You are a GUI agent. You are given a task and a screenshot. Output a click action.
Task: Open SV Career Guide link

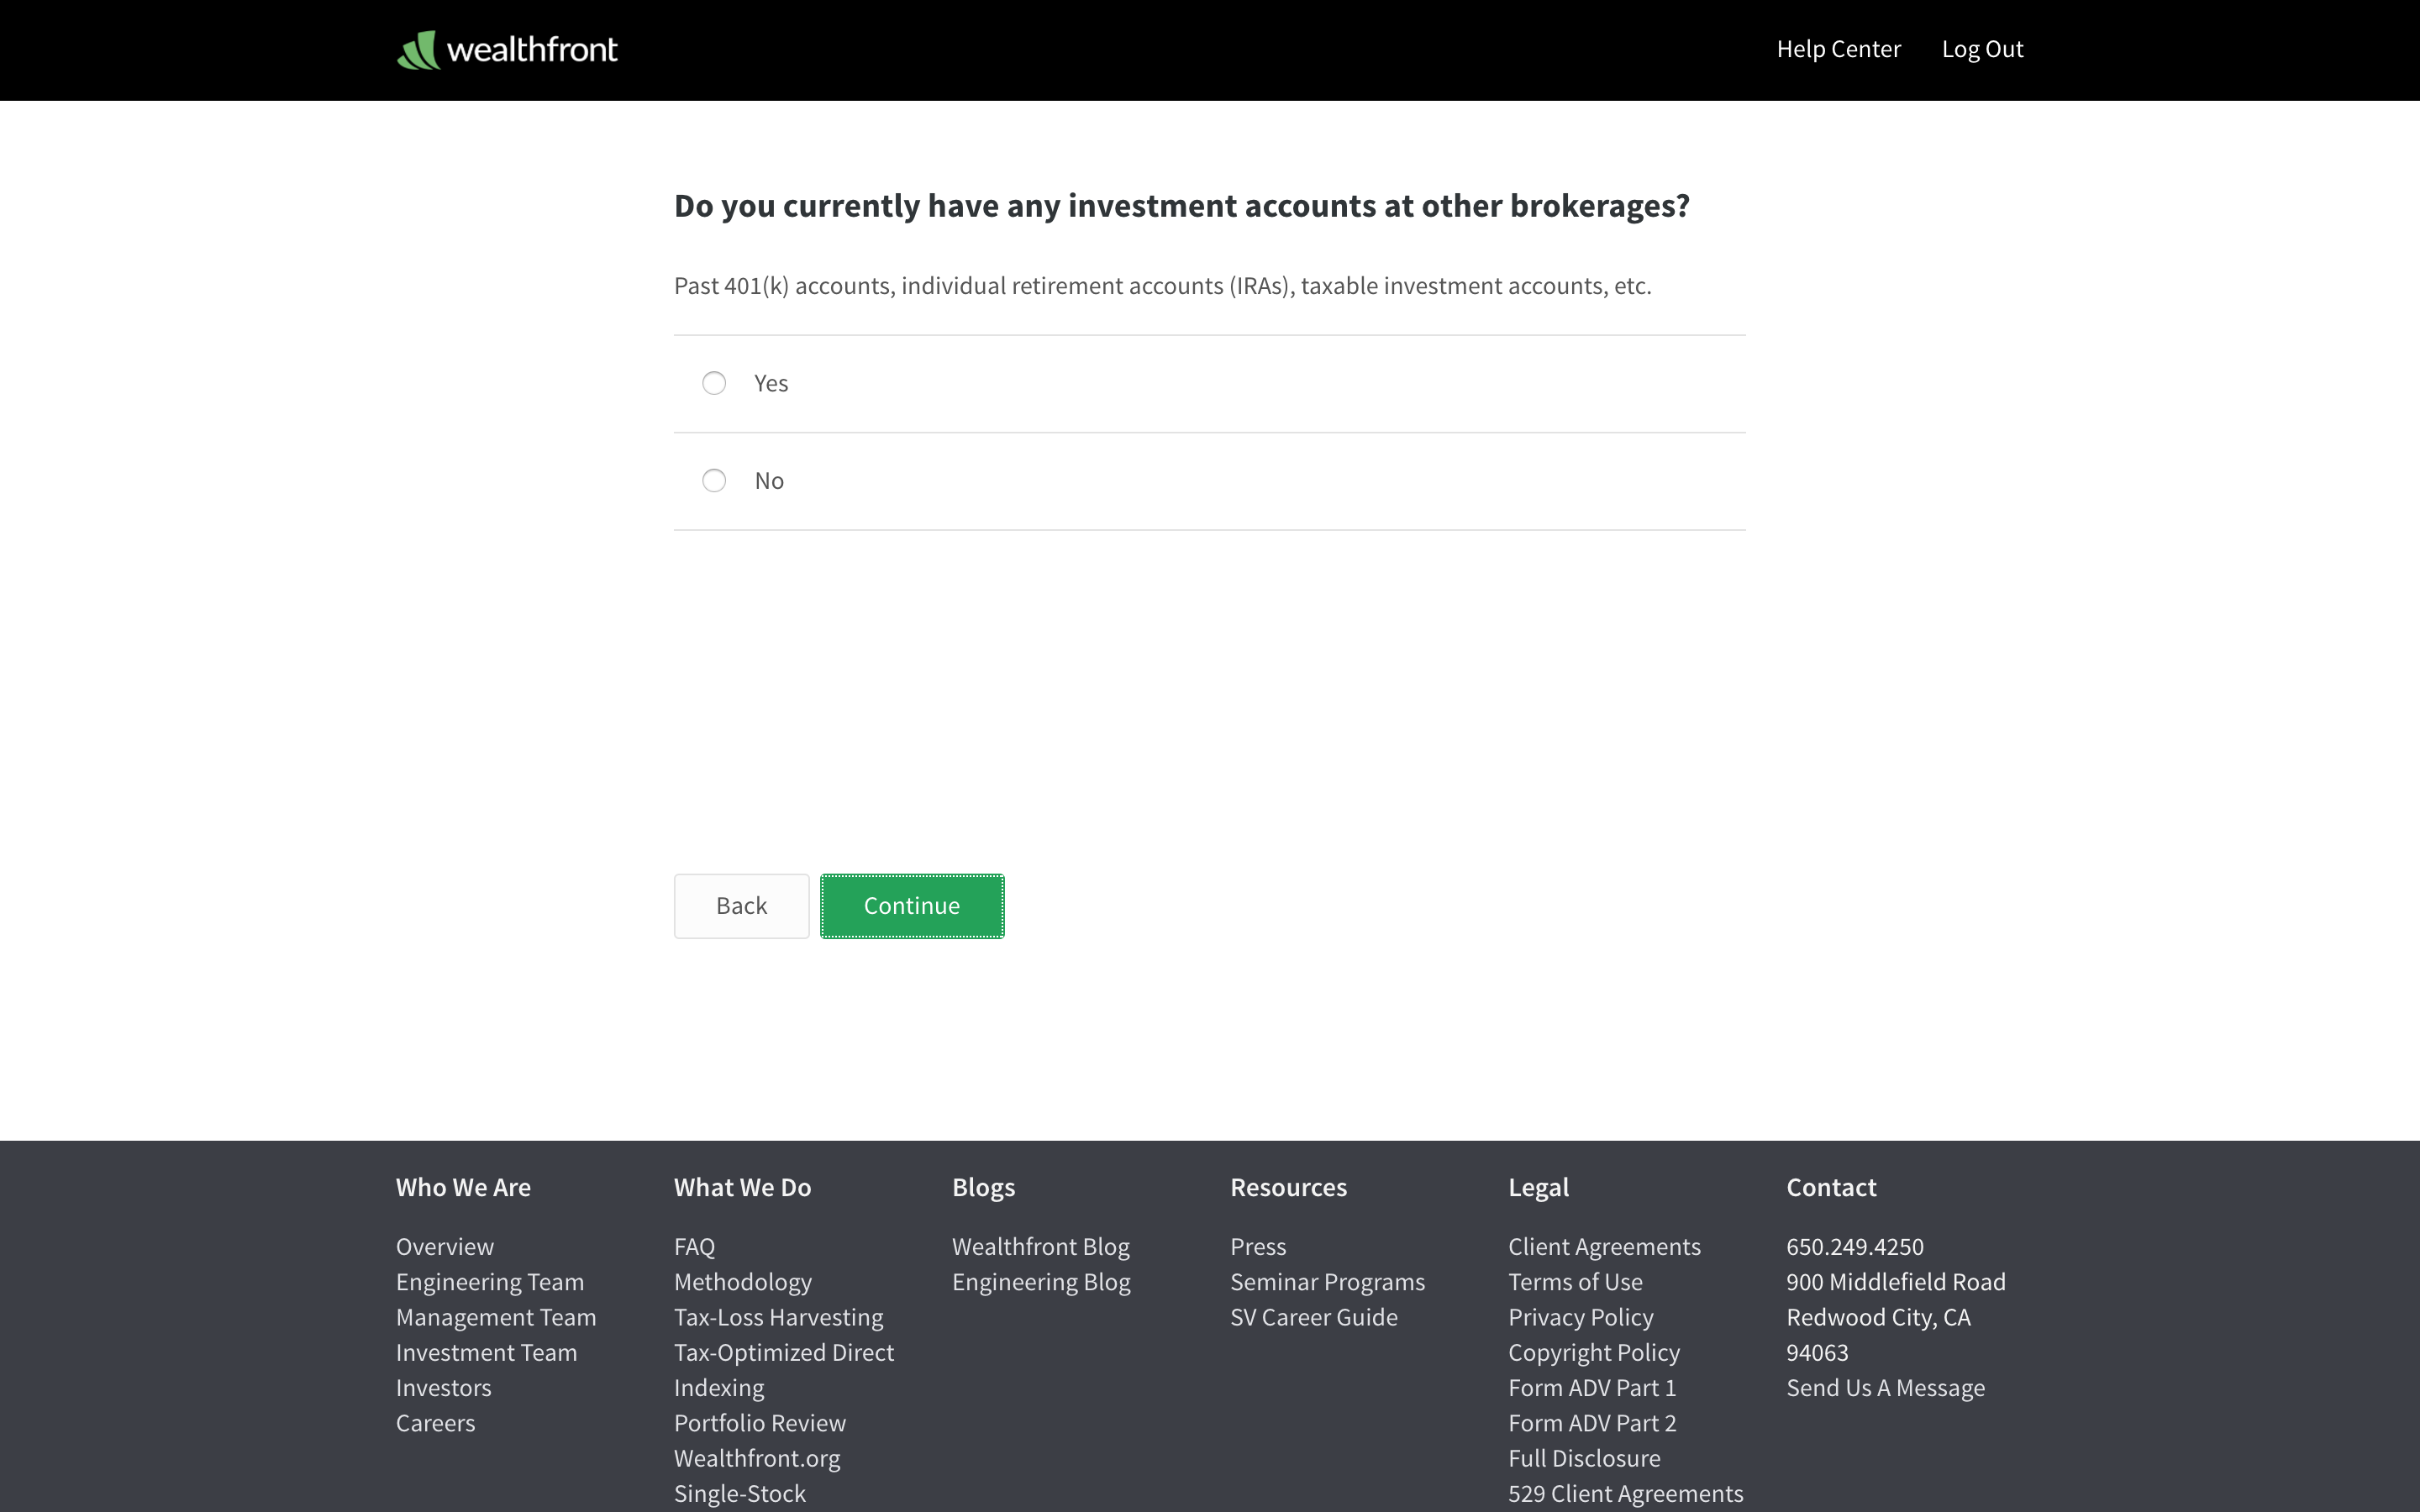point(1314,1317)
